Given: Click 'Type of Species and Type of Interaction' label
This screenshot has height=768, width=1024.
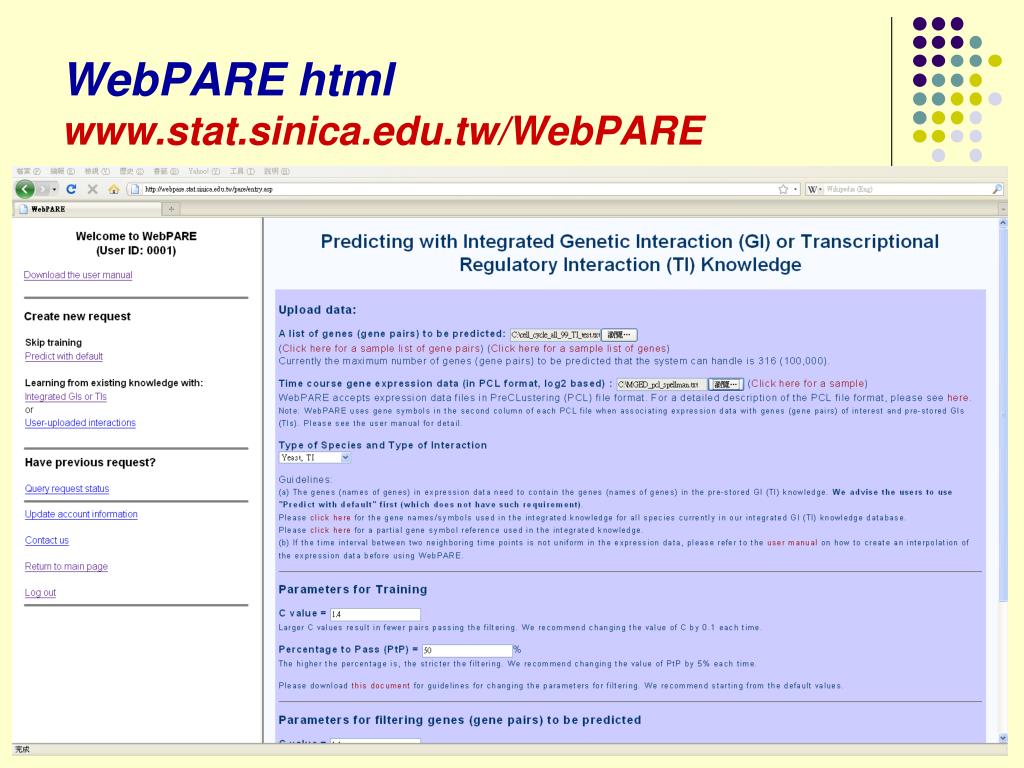Looking at the screenshot, I should click(383, 445).
